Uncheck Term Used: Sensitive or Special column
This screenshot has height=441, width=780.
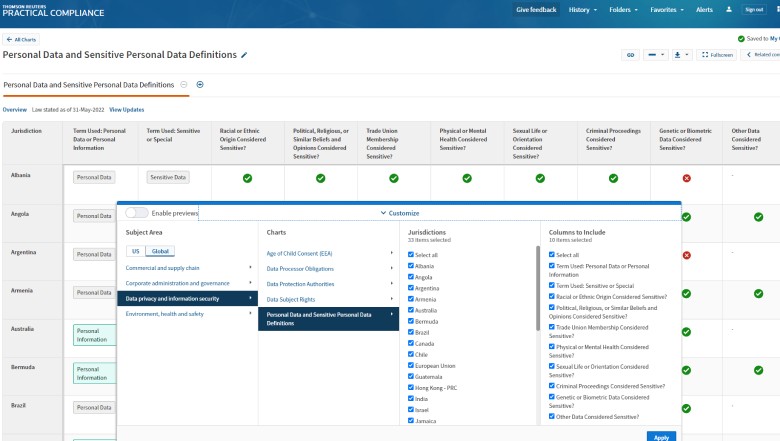coord(552,285)
